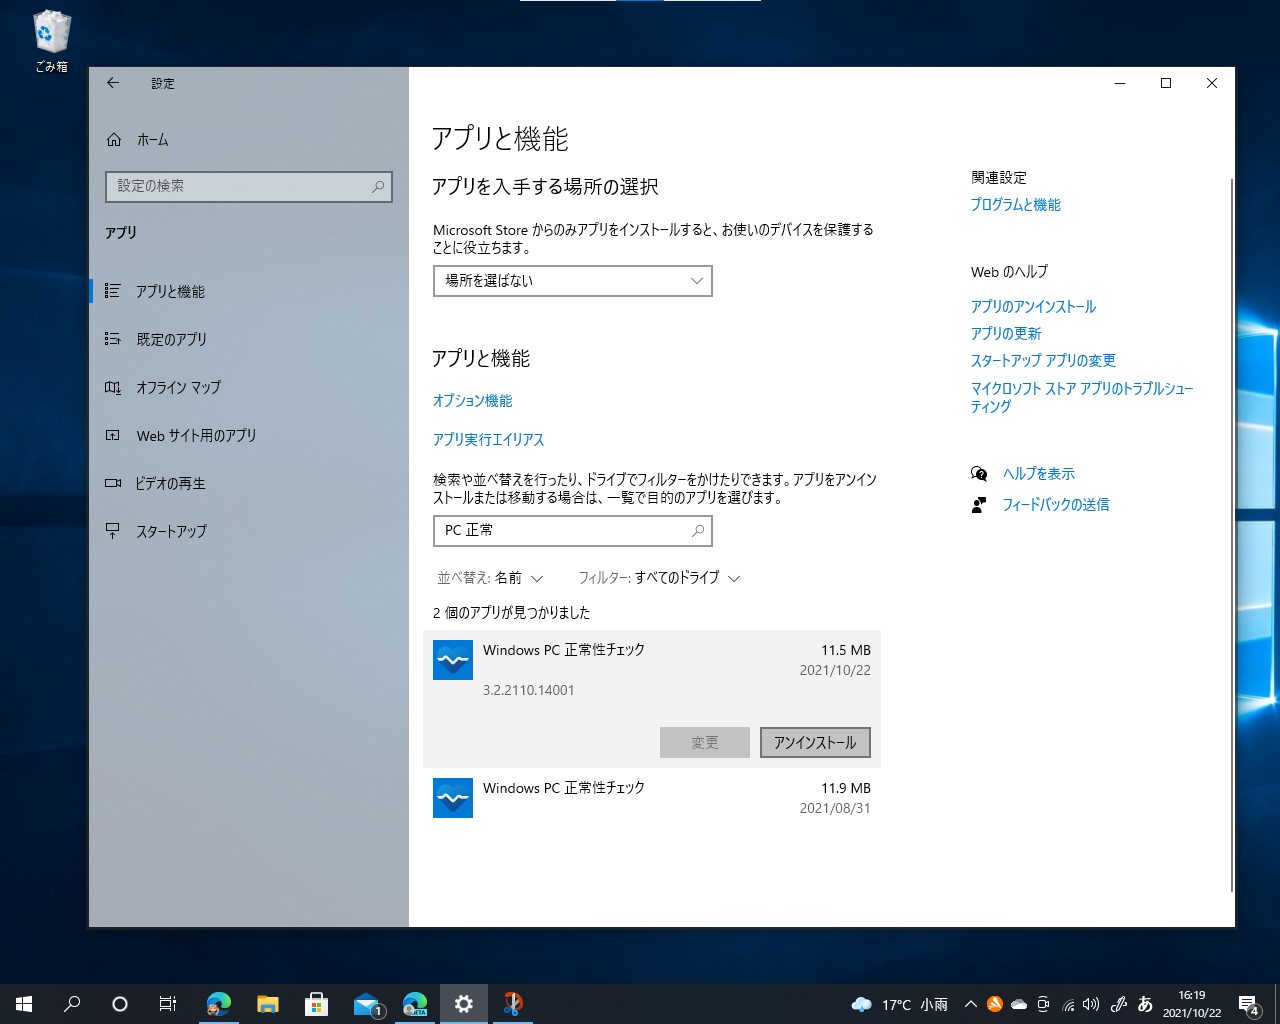The image size is (1280, 1024).
Task: Open フィードバックの送信 via the feedback icon
Action: (979, 504)
